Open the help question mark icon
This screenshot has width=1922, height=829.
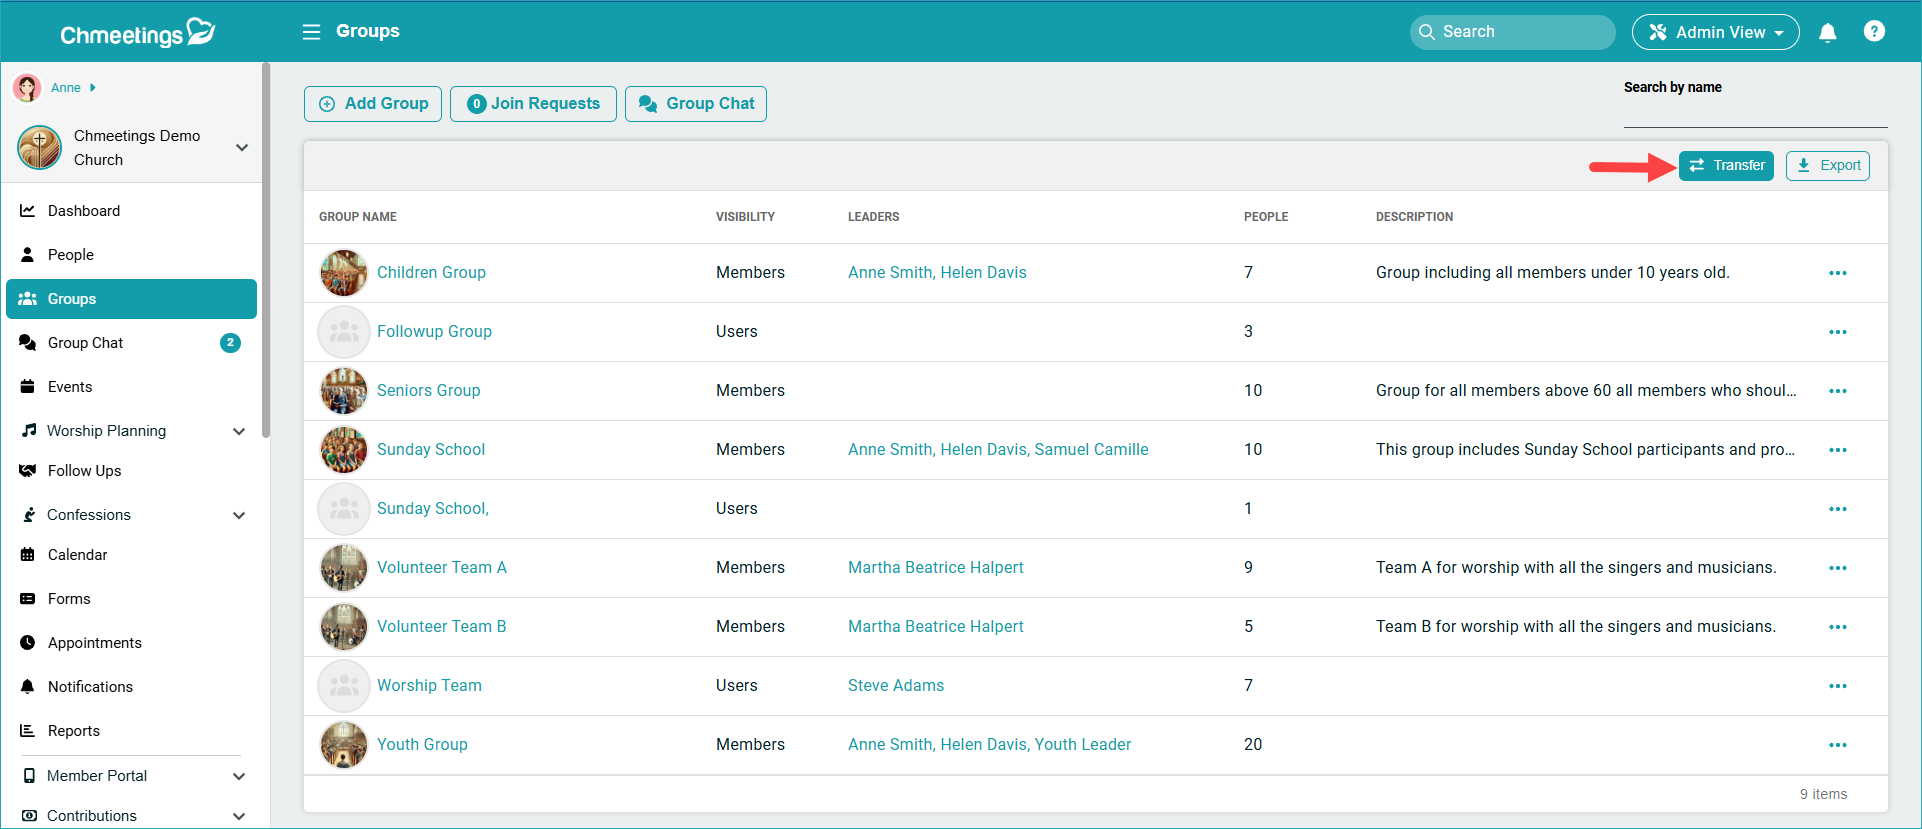pyautogui.click(x=1874, y=32)
